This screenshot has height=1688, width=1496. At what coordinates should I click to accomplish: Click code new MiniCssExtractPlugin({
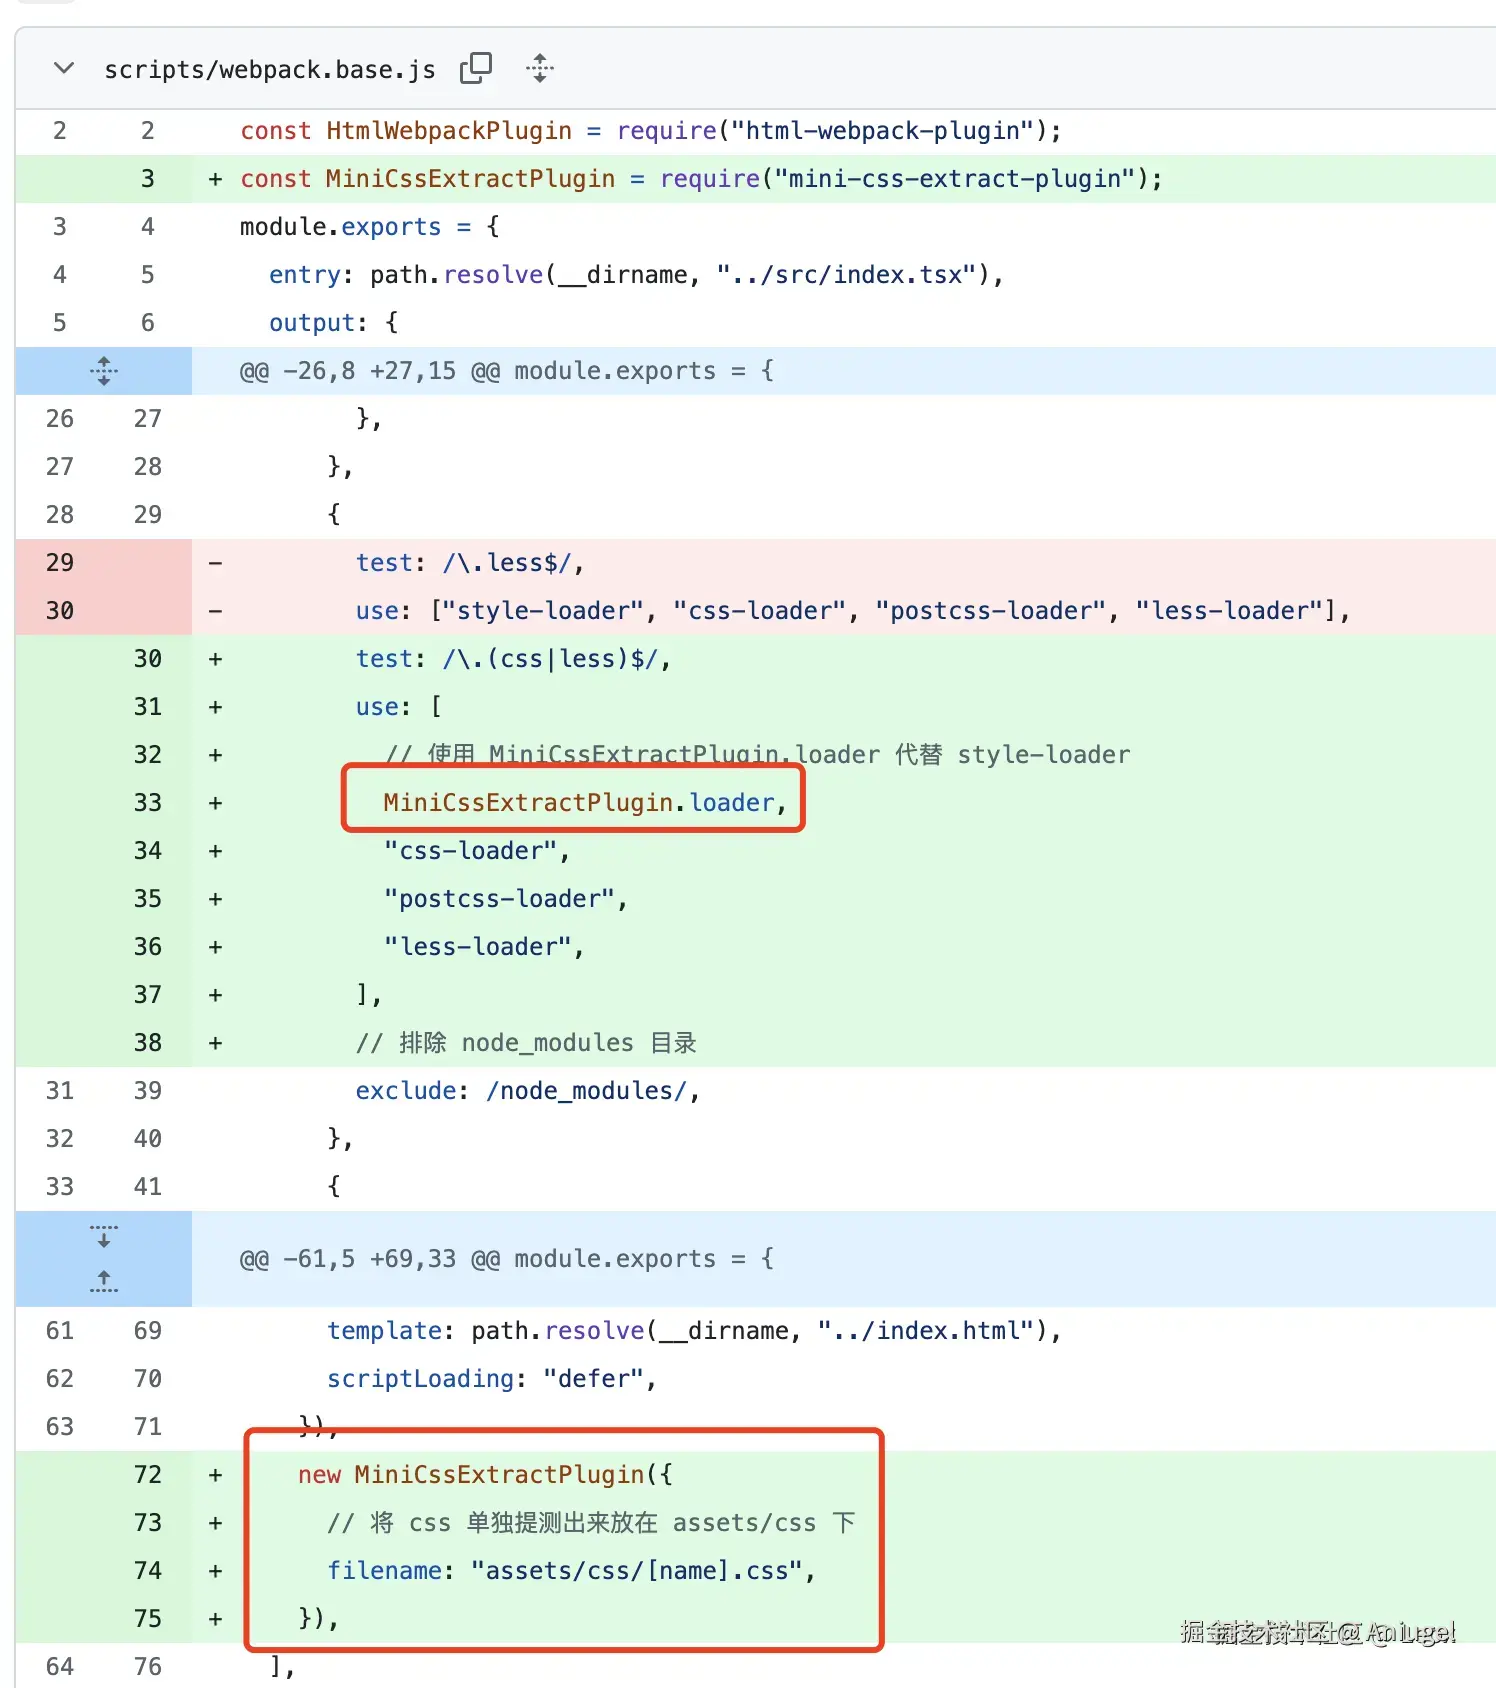click(x=485, y=1475)
